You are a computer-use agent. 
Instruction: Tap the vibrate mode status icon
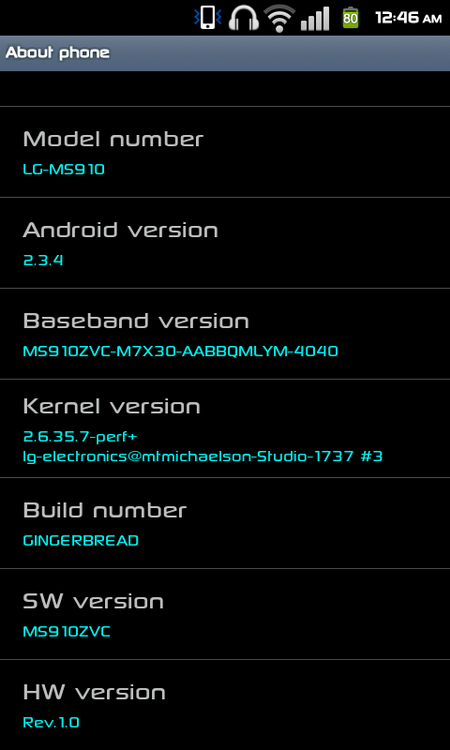tap(208, 18)
